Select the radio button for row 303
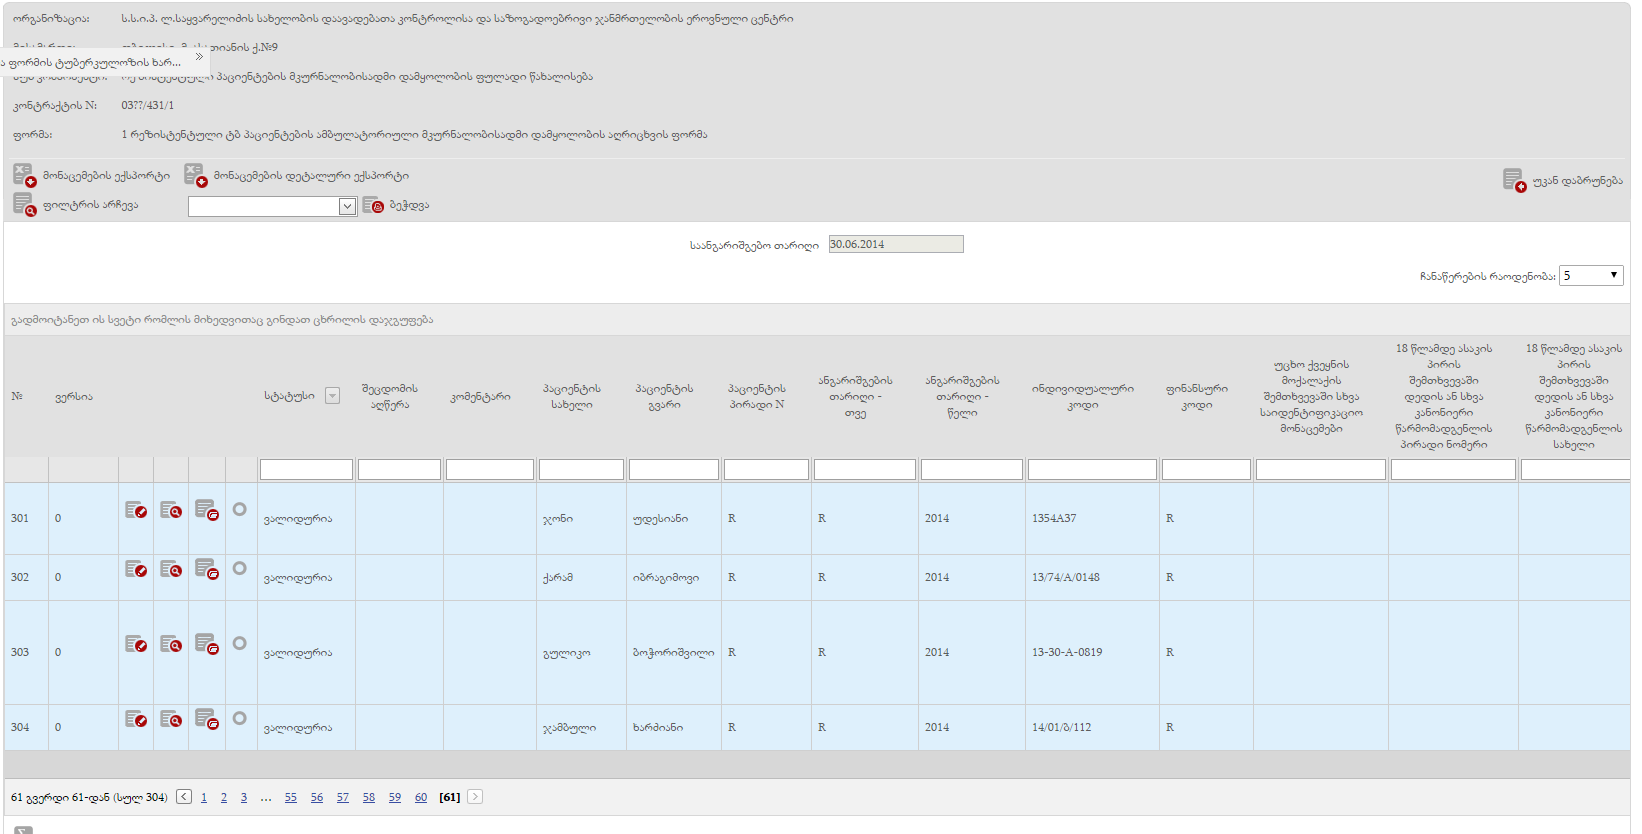 pyautogui.click(x=239, y=643)
